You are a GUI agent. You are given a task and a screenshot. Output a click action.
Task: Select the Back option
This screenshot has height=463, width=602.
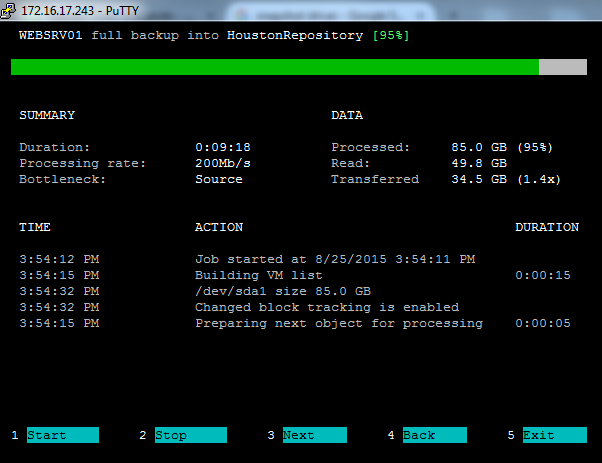[434, 435]
